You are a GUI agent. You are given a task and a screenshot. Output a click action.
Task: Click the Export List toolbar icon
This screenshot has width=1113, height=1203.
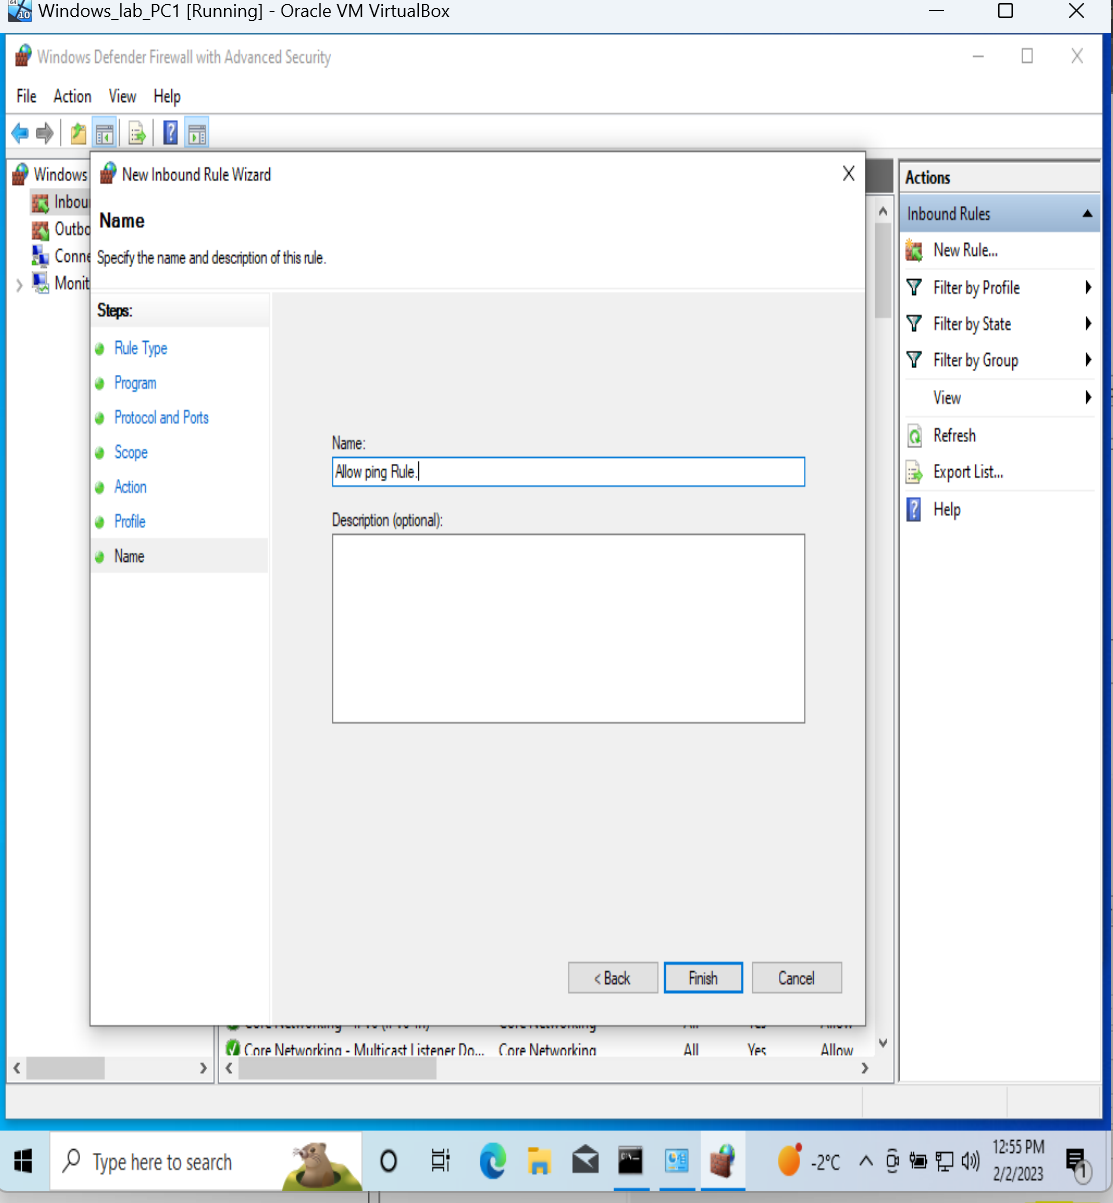tap(137, 133)
